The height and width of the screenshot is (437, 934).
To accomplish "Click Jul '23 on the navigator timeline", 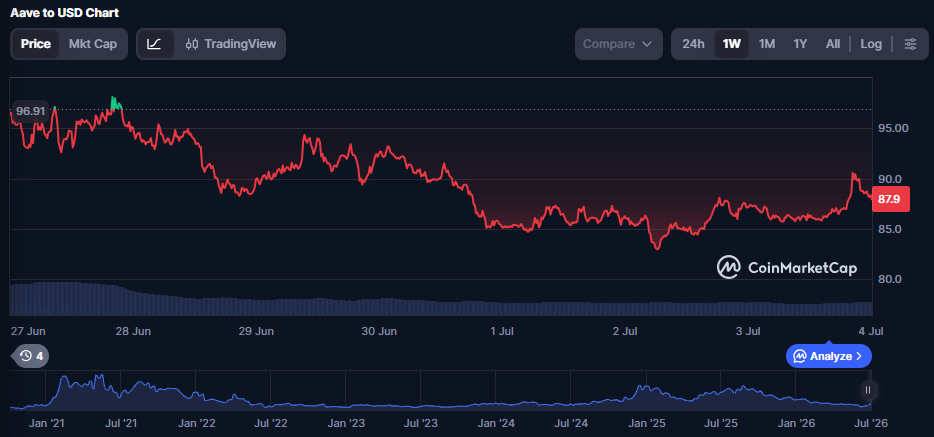I will (x=421, y=424).
